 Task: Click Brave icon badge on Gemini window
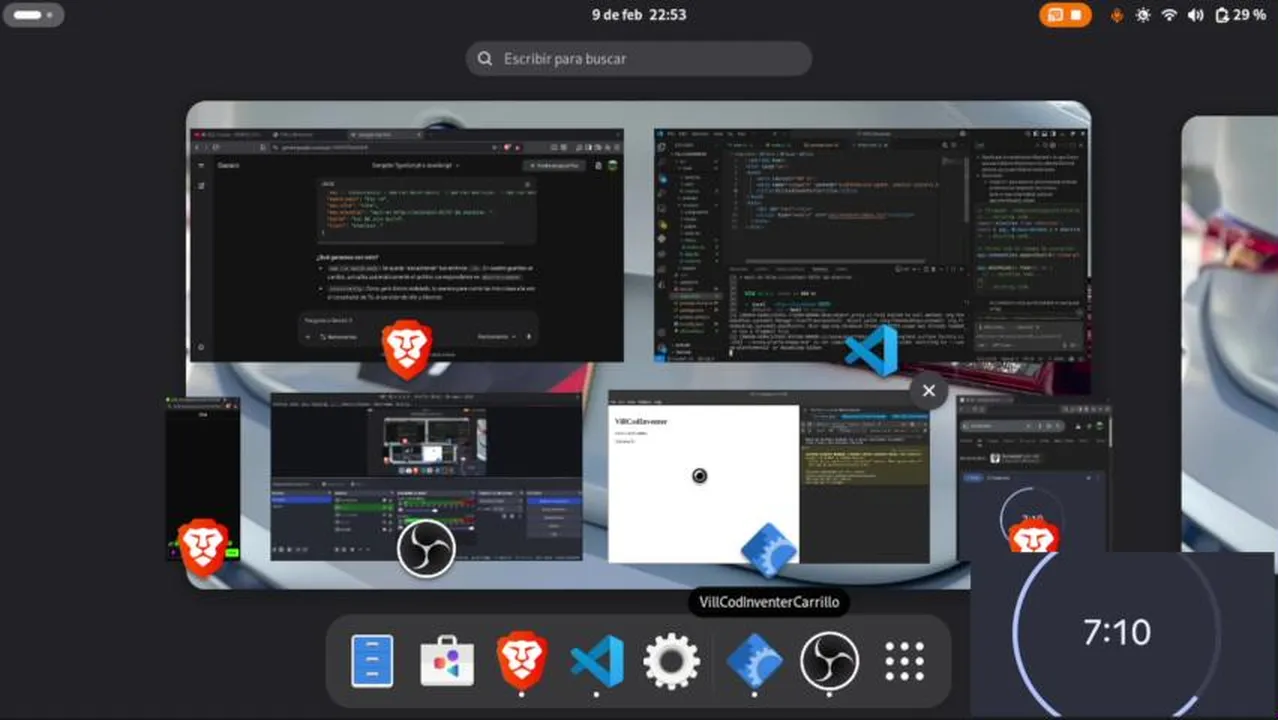406,349
